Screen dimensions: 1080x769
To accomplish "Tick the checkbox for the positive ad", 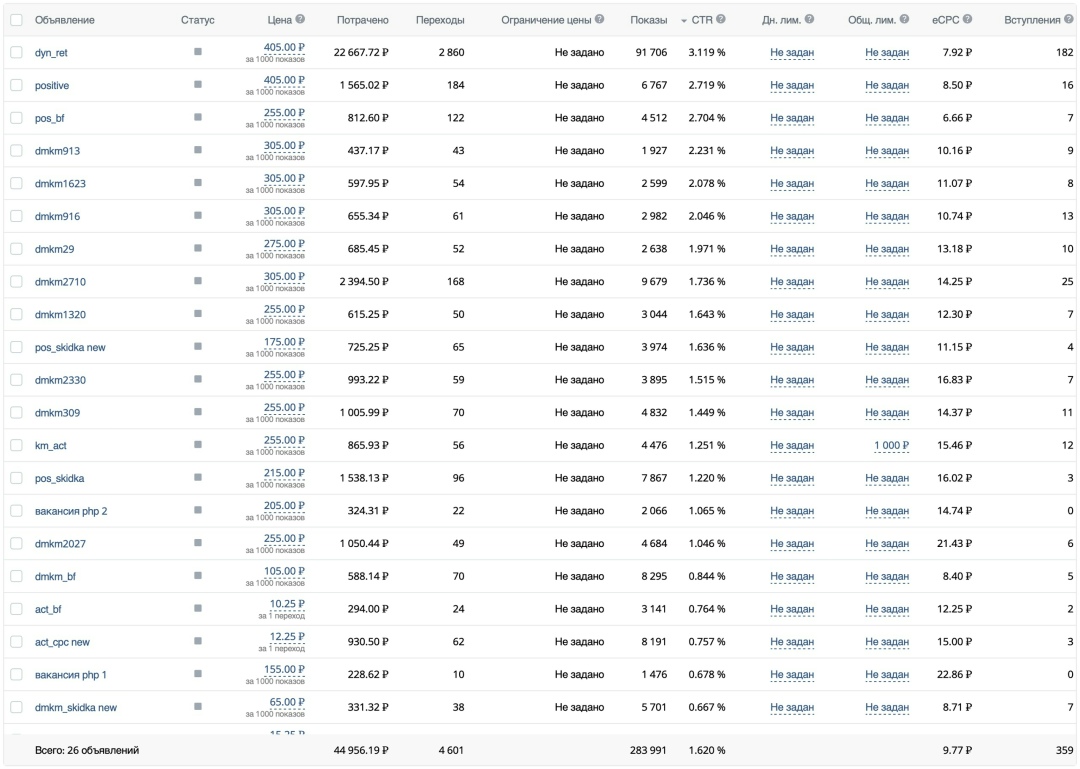I will tap(16, 85).
